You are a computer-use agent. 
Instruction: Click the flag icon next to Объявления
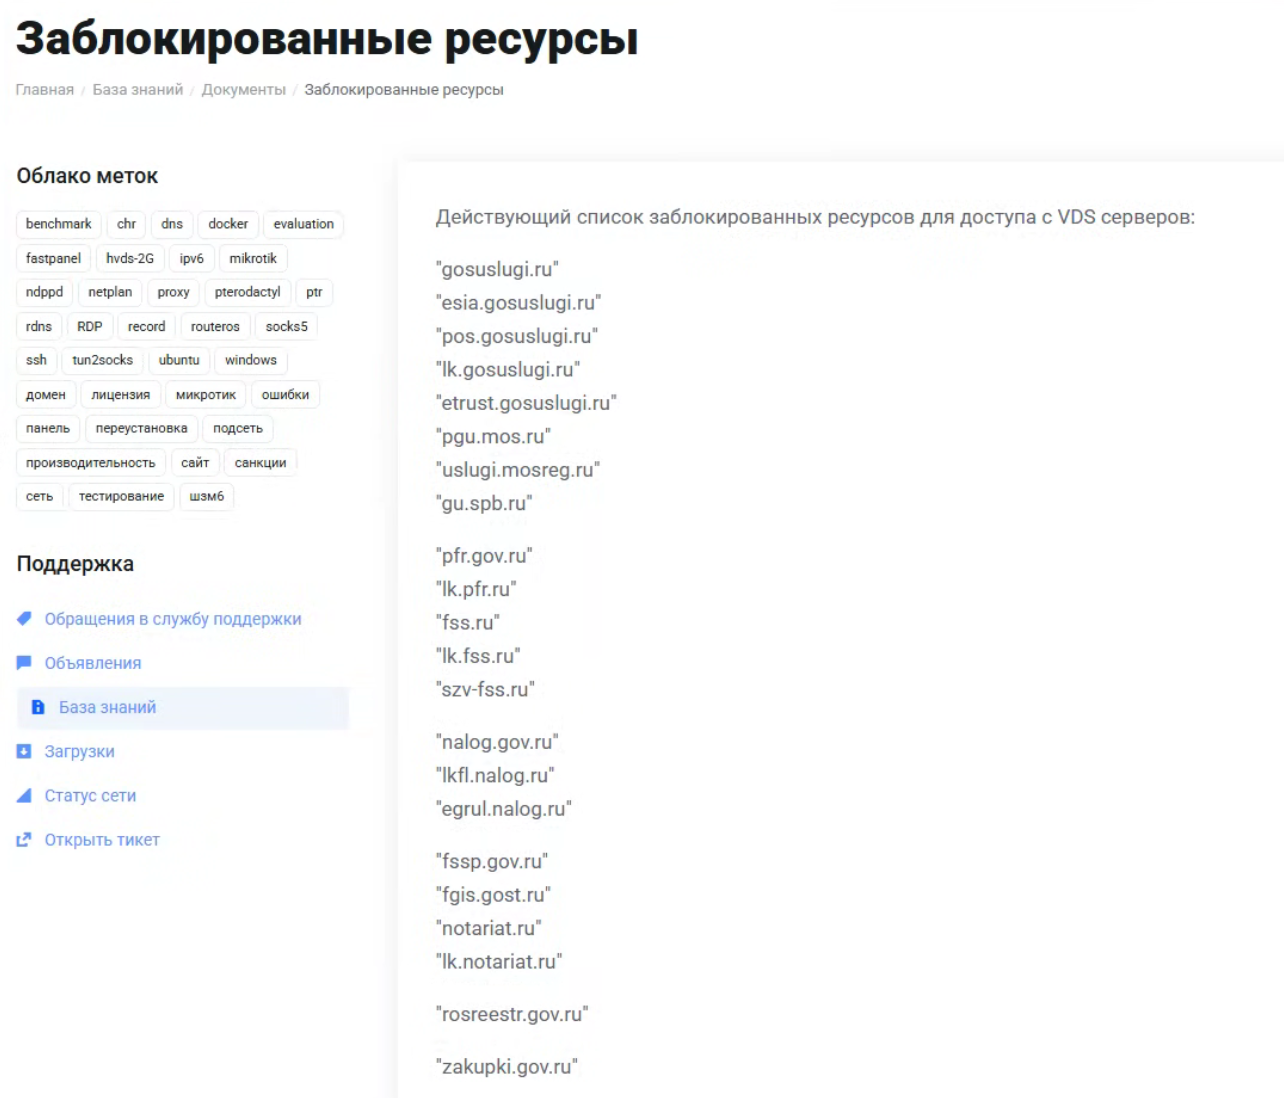(x=24, y=663)
